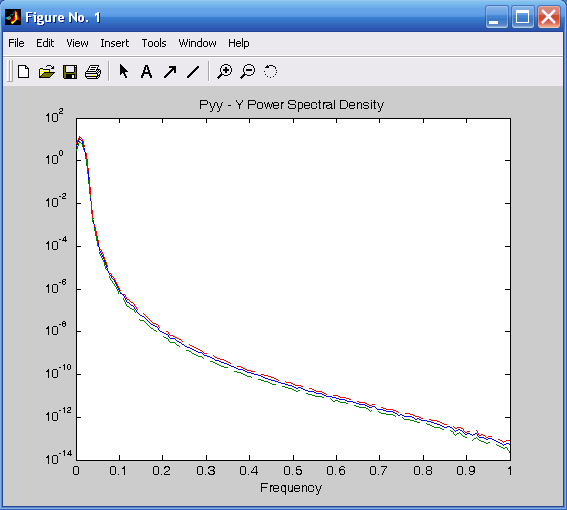Maximize the Figure No. 1 window
The width and height of the screenshot is (567, 510).
pyautogui.click(x=523, y=17)
